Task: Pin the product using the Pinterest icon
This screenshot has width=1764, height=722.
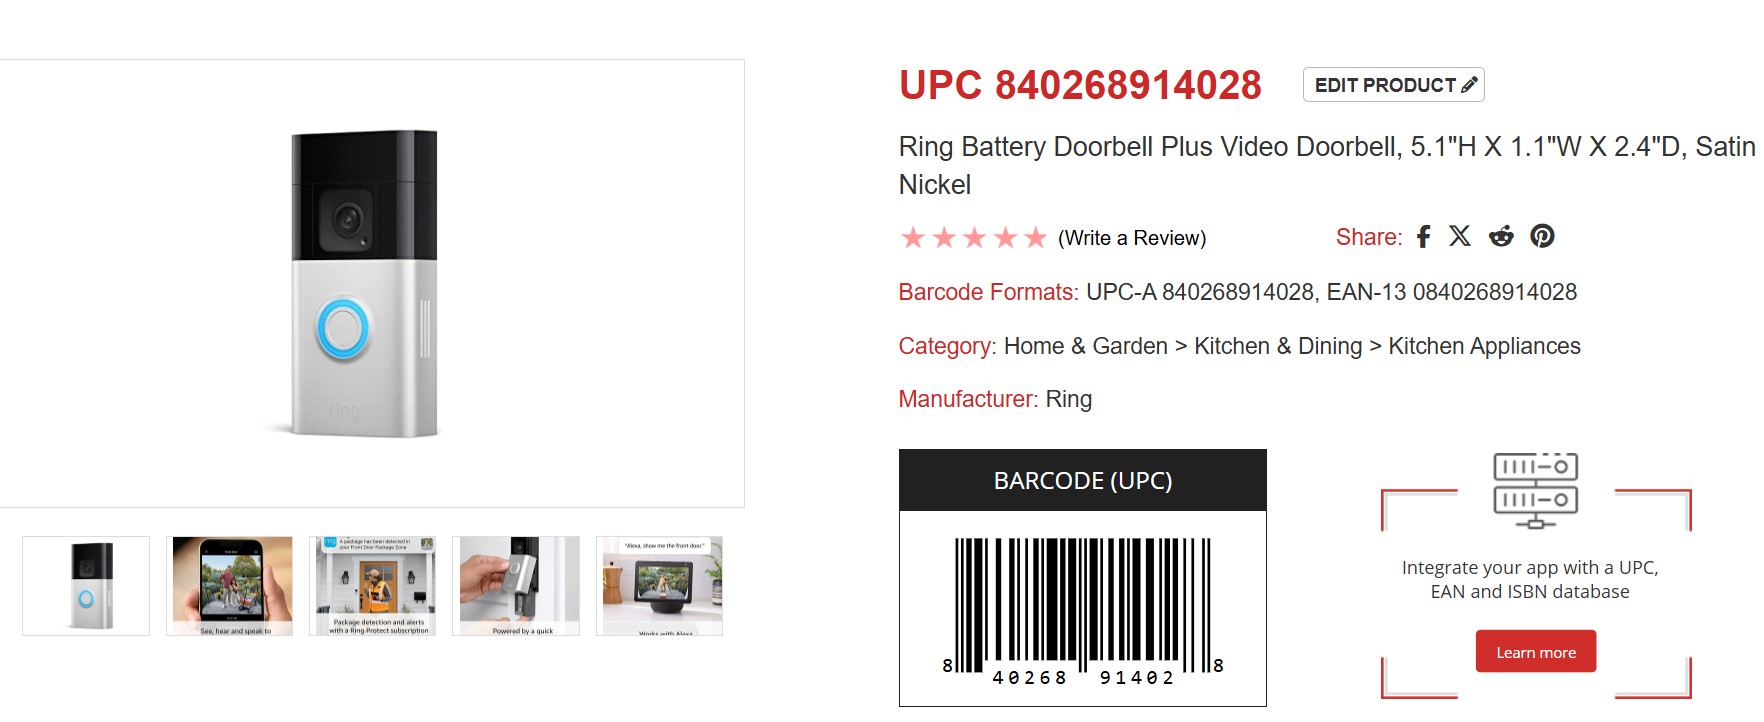Action: (1543, 237)
